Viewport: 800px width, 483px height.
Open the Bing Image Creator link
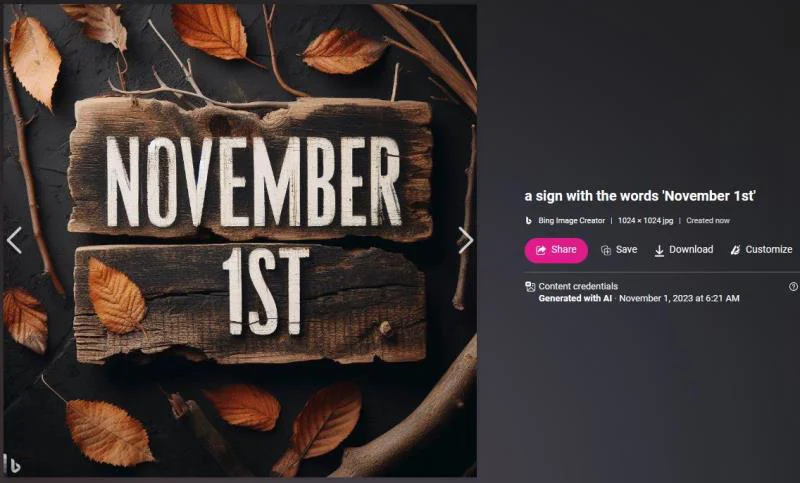pyautogui.click(x=571, y=221)
